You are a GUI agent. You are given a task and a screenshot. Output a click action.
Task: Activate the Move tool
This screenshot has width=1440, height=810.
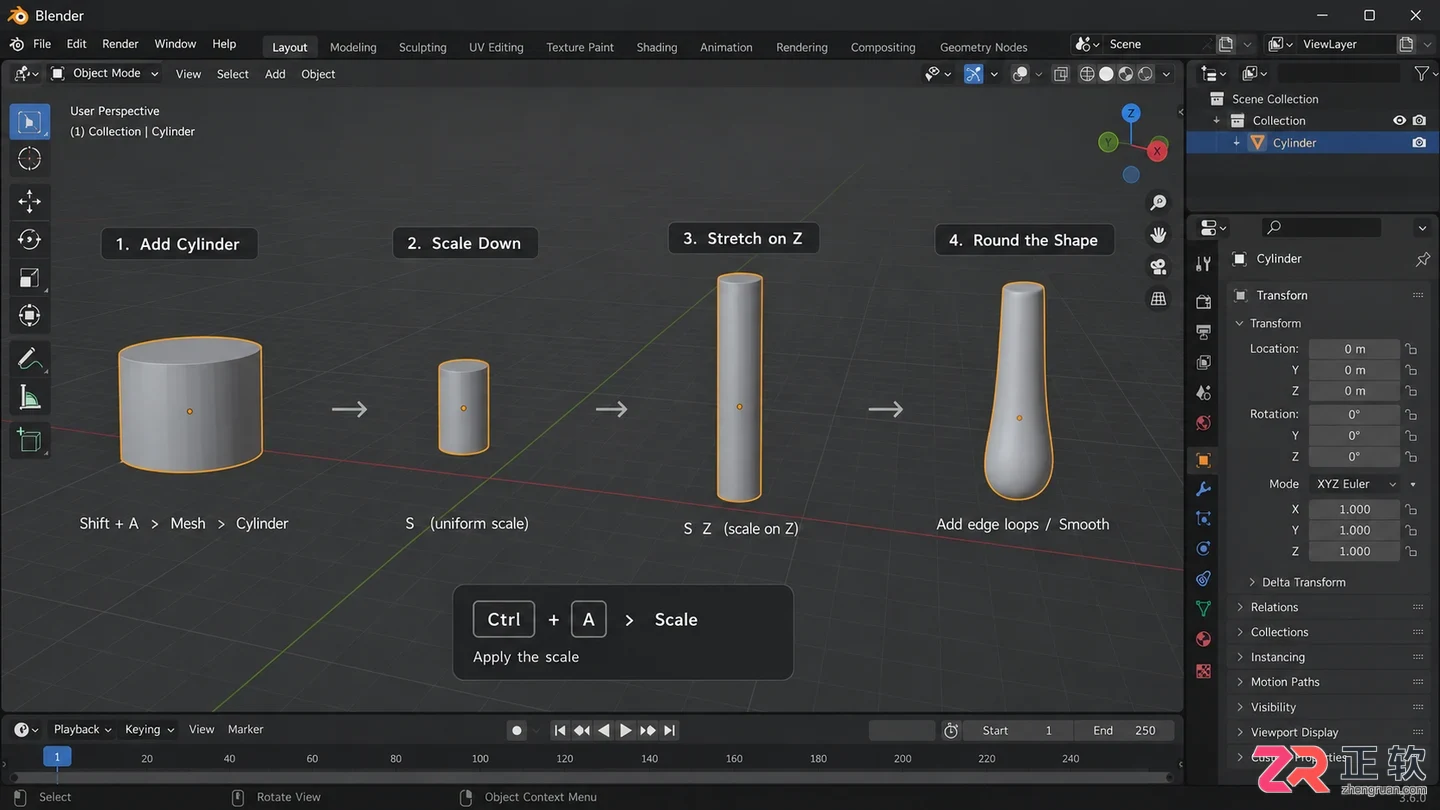point(30,201)
